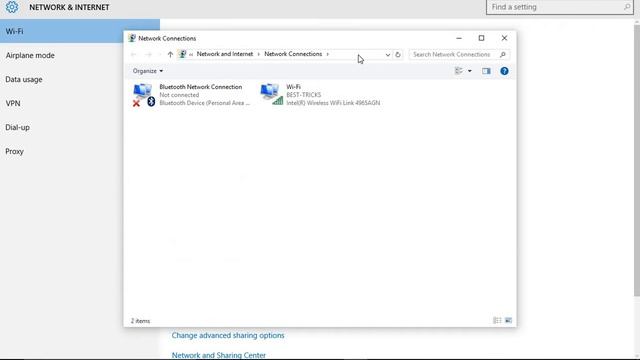Open recent locations dropdown arrow
Viewport: 640px width, 360px height.
click(x=160, y=54)
